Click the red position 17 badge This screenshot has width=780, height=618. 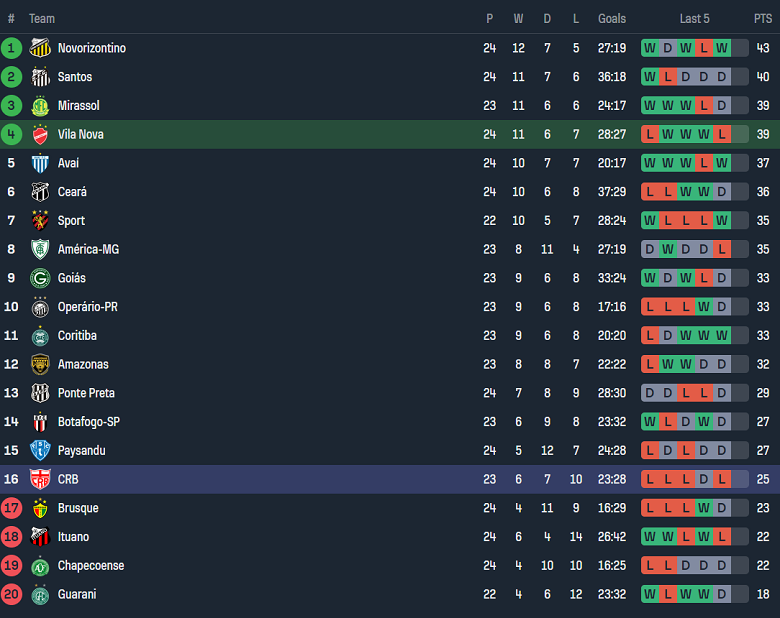[x=12, y=508]
